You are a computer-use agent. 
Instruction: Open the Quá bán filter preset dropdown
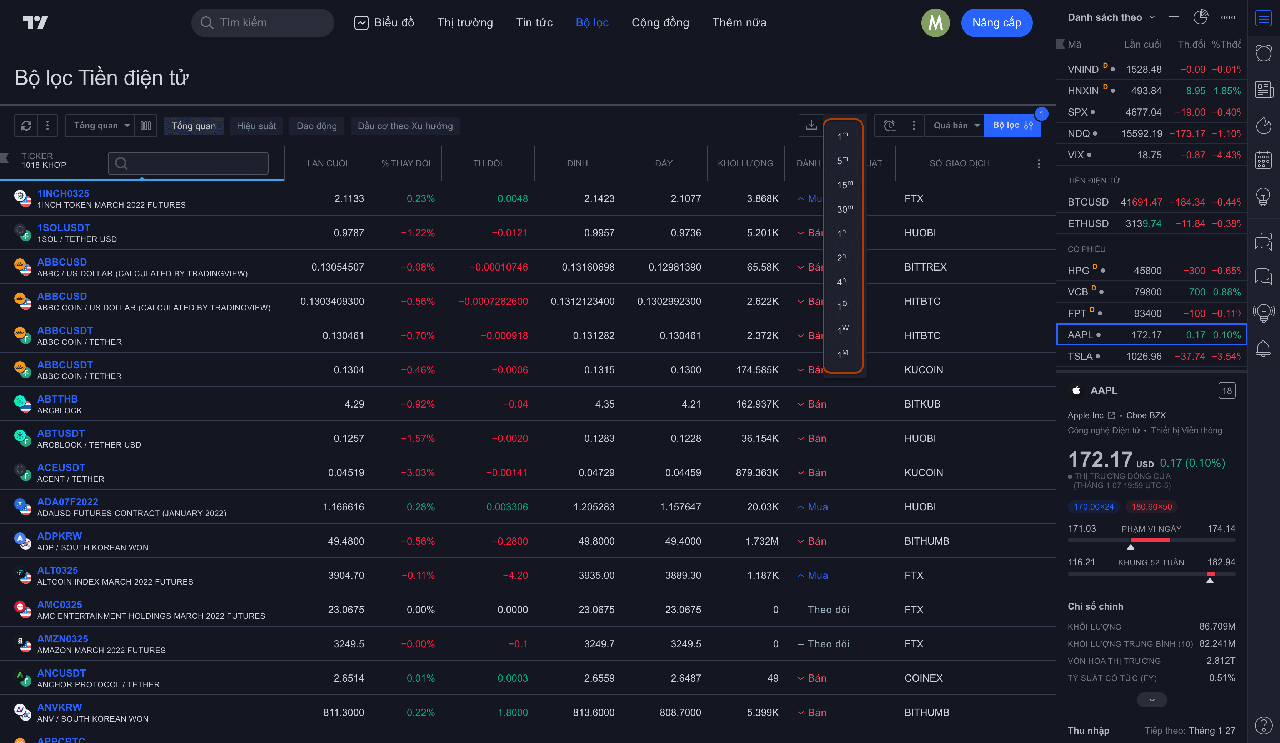point(956,126)
